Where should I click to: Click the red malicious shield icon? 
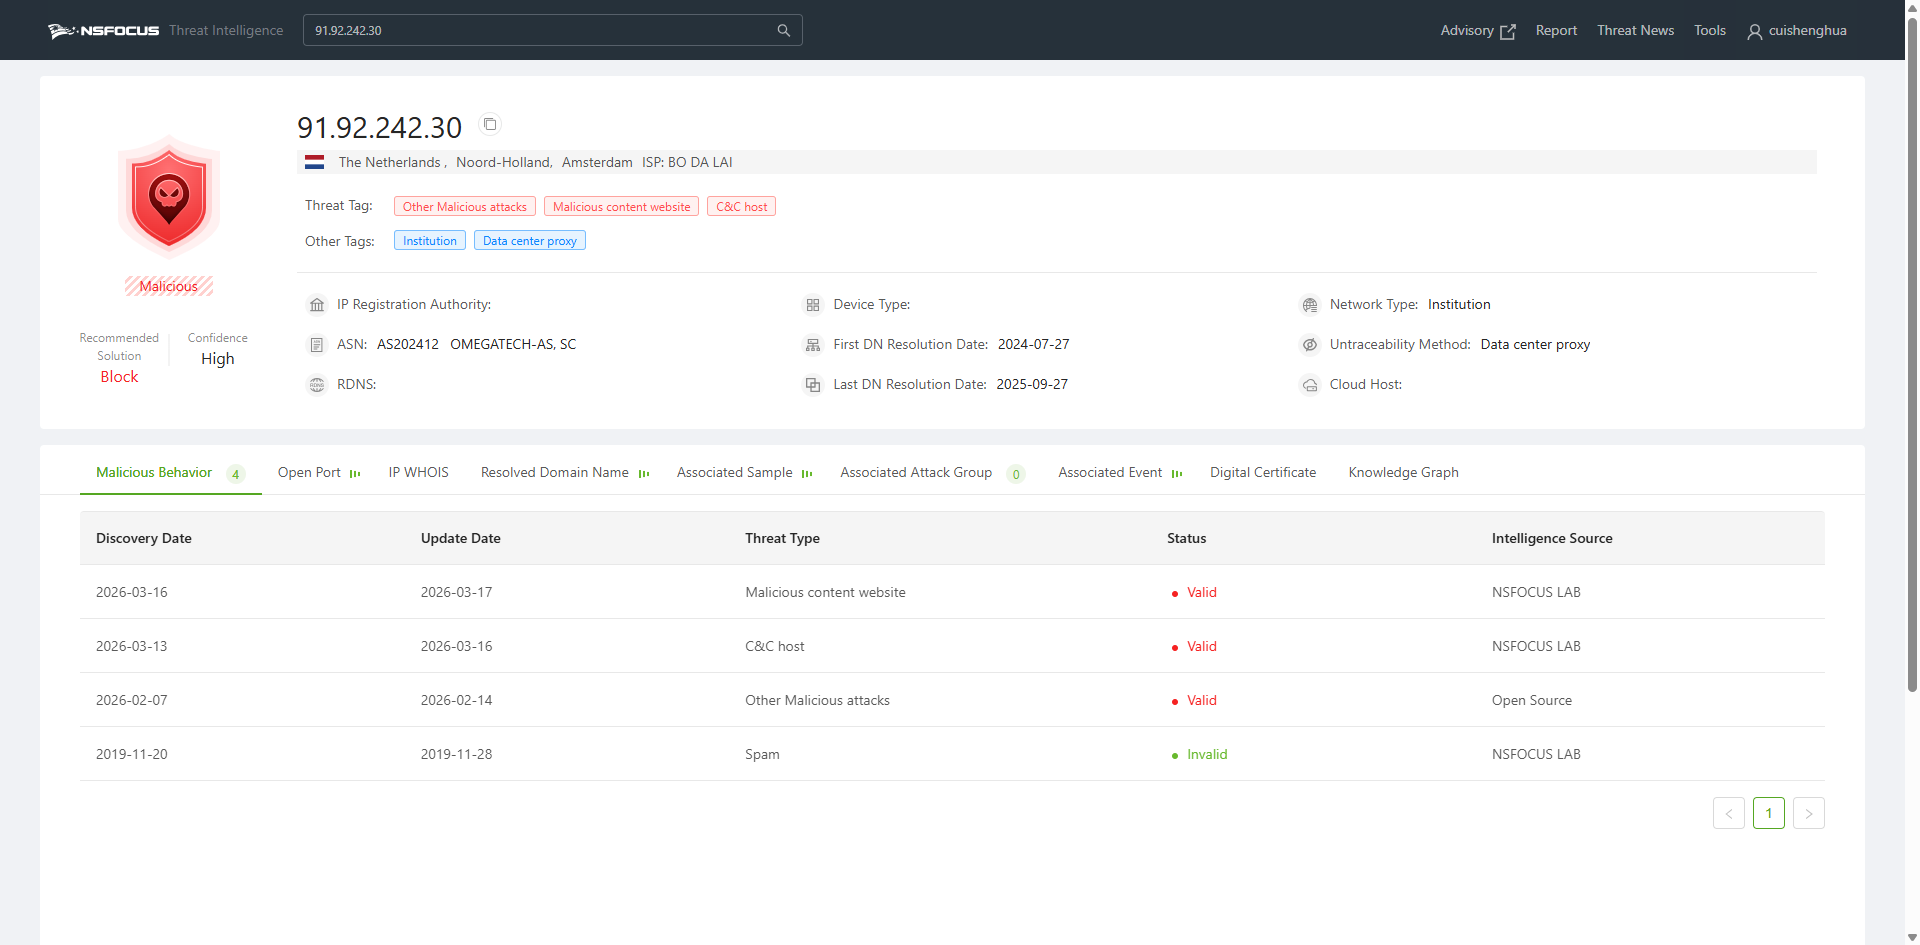coord(169,197)
